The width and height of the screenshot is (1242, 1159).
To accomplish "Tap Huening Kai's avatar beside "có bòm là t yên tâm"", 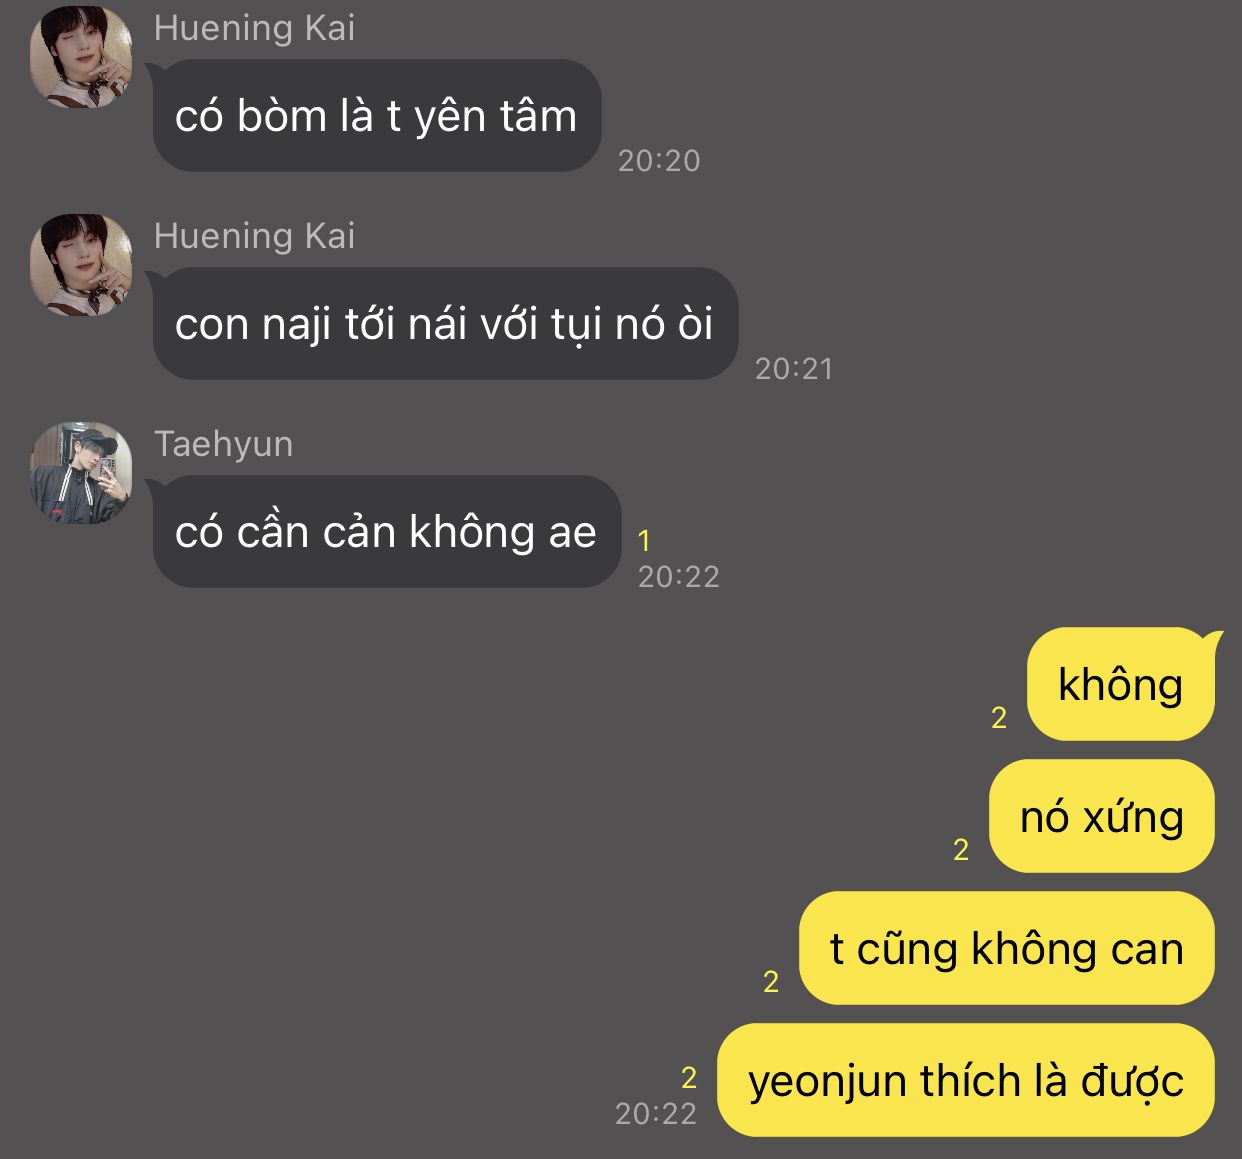I will coord(81,57).
